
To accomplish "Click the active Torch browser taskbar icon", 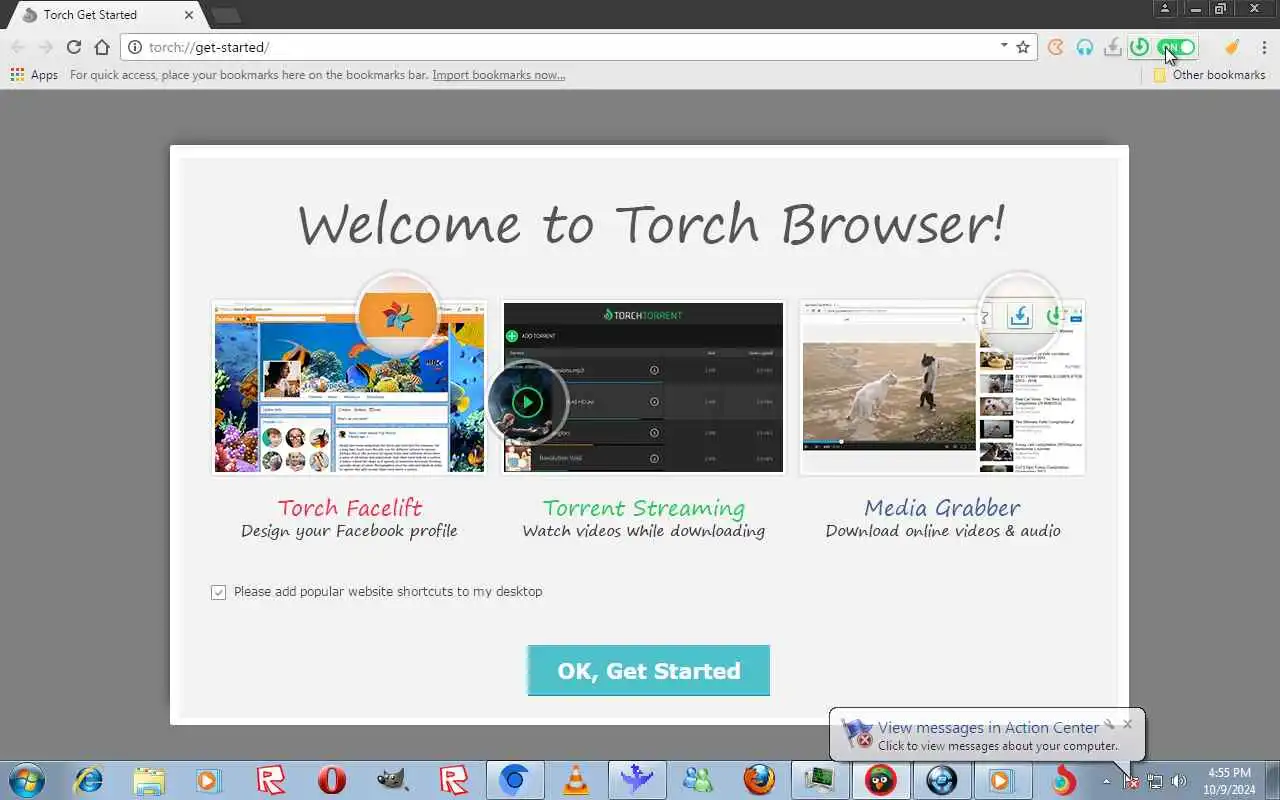I will point(1063,780).
